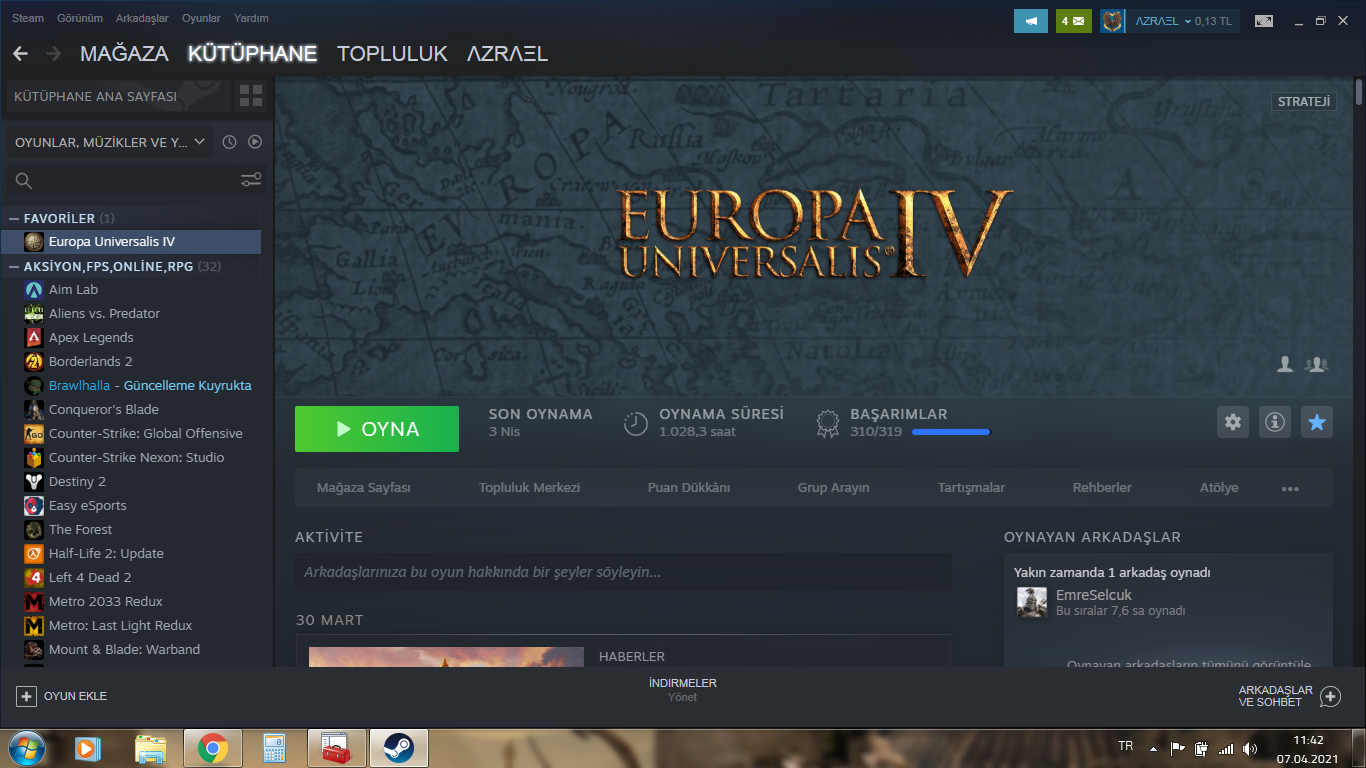Open the advanced filter options icon

tap(251, 180)
